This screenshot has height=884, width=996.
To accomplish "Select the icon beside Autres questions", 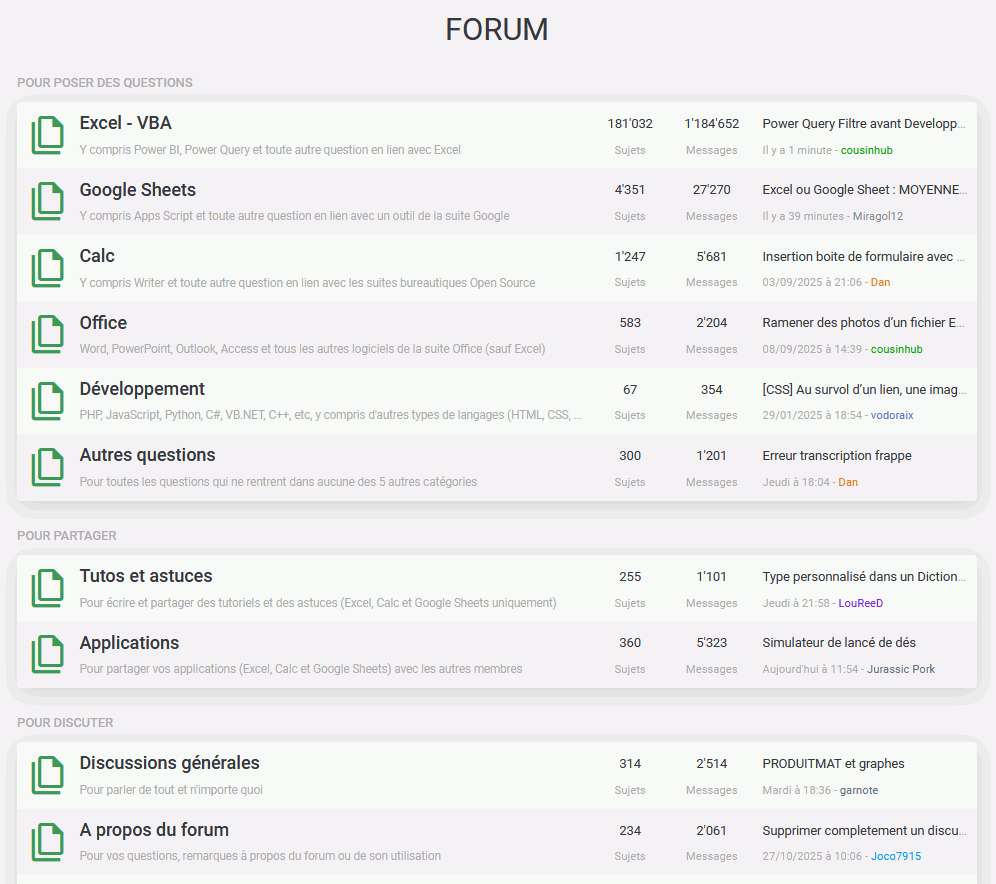I will tap(47, 467).
